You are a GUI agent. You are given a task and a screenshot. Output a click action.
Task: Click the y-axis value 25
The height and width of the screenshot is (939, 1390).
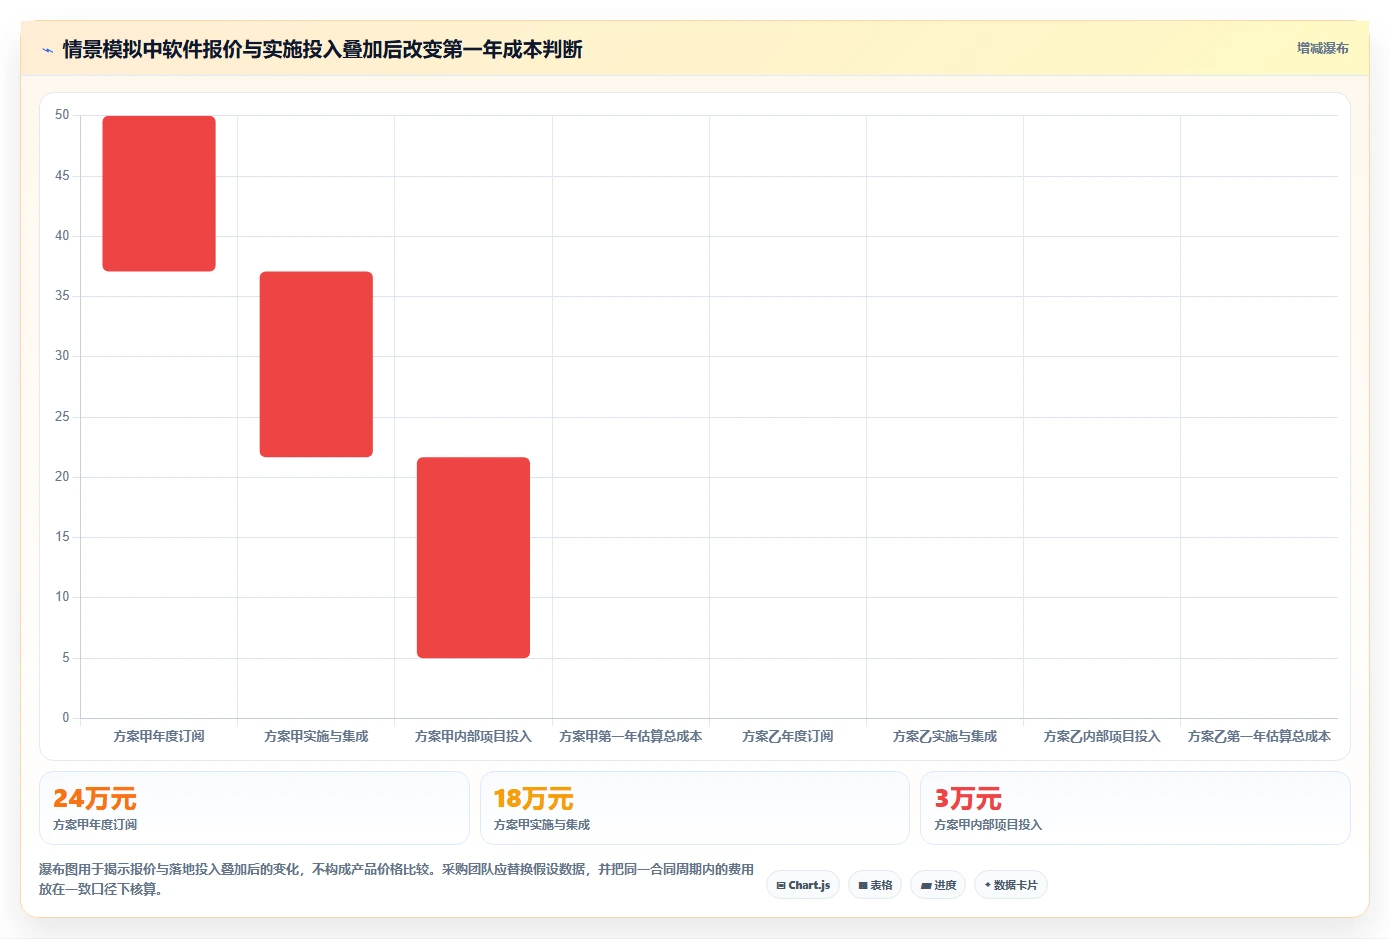62,416
